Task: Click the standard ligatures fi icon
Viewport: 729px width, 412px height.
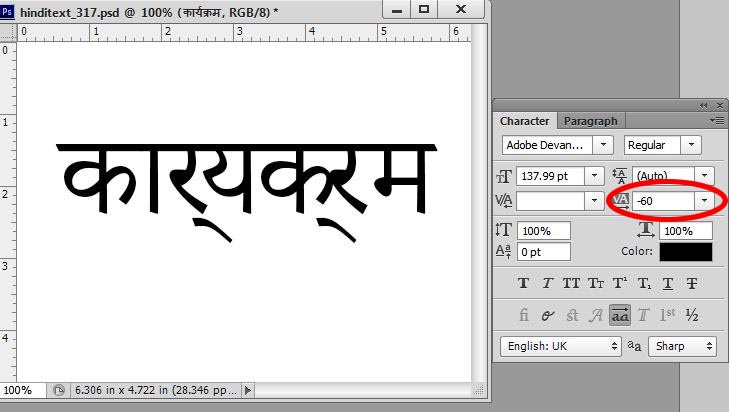Action: point(524,315)
